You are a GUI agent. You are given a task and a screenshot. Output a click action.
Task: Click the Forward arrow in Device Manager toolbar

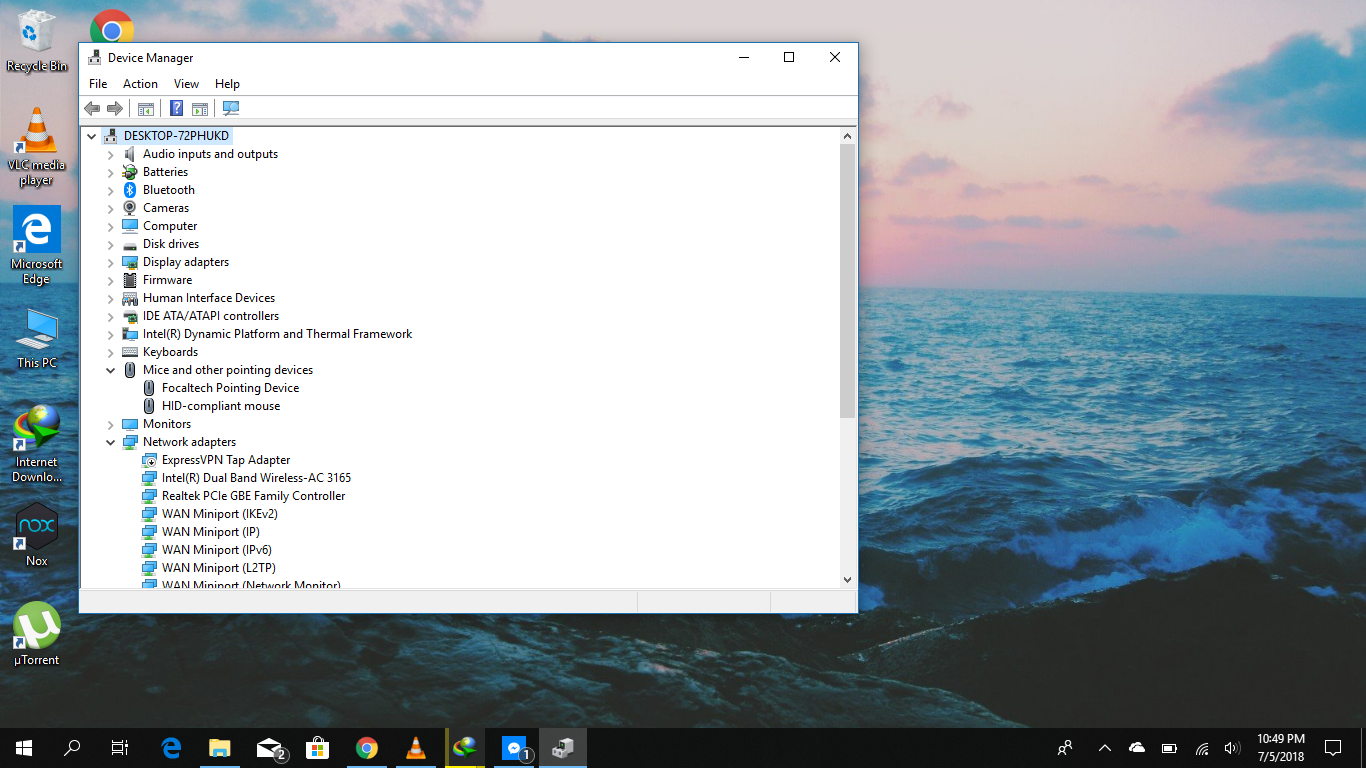point(115,108)
